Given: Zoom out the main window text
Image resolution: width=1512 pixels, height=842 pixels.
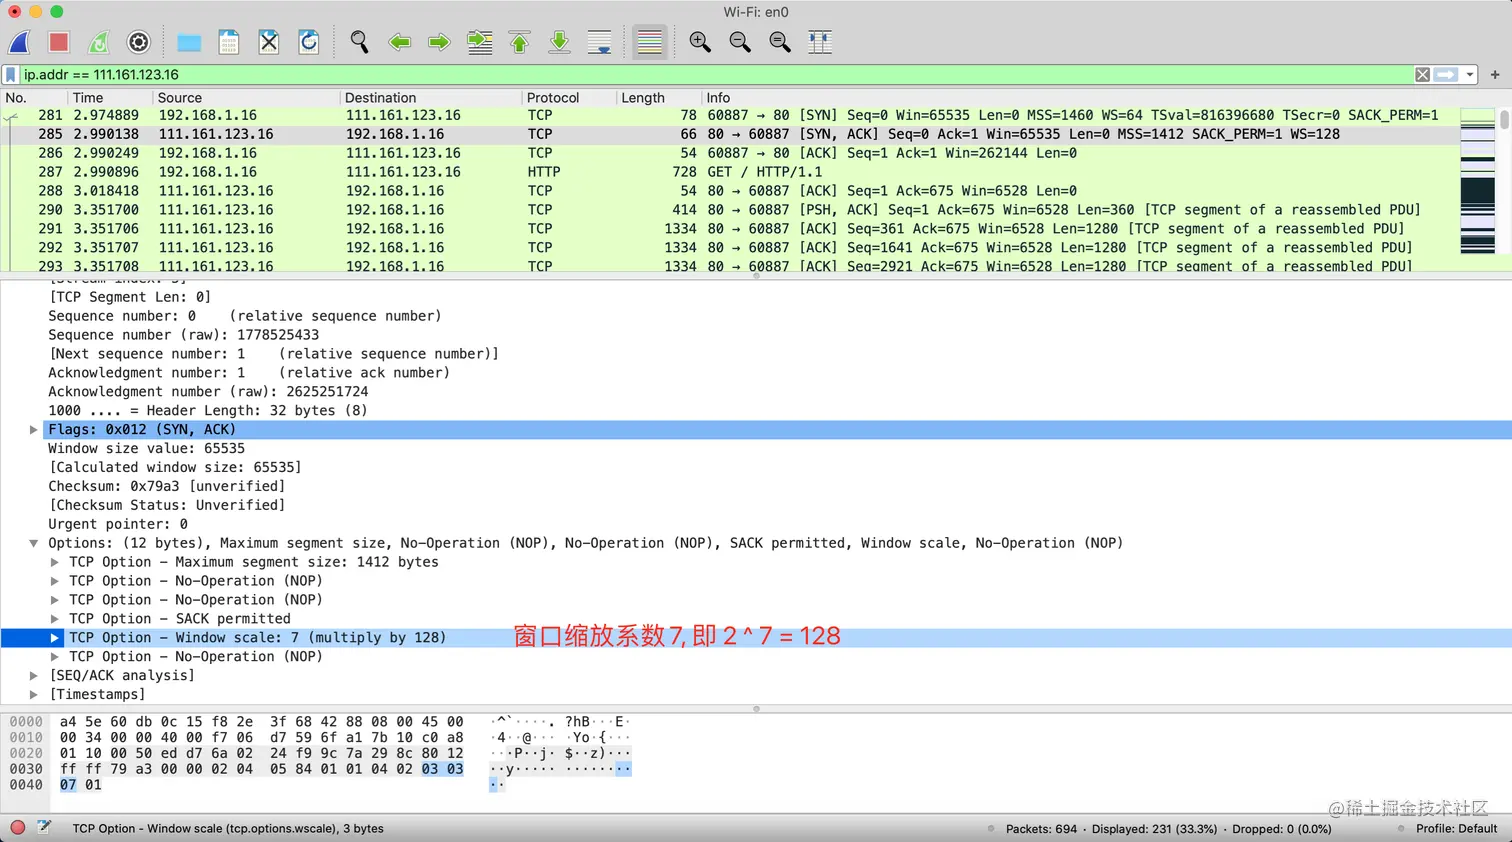Looking at the screenshot, I should 740,42.
